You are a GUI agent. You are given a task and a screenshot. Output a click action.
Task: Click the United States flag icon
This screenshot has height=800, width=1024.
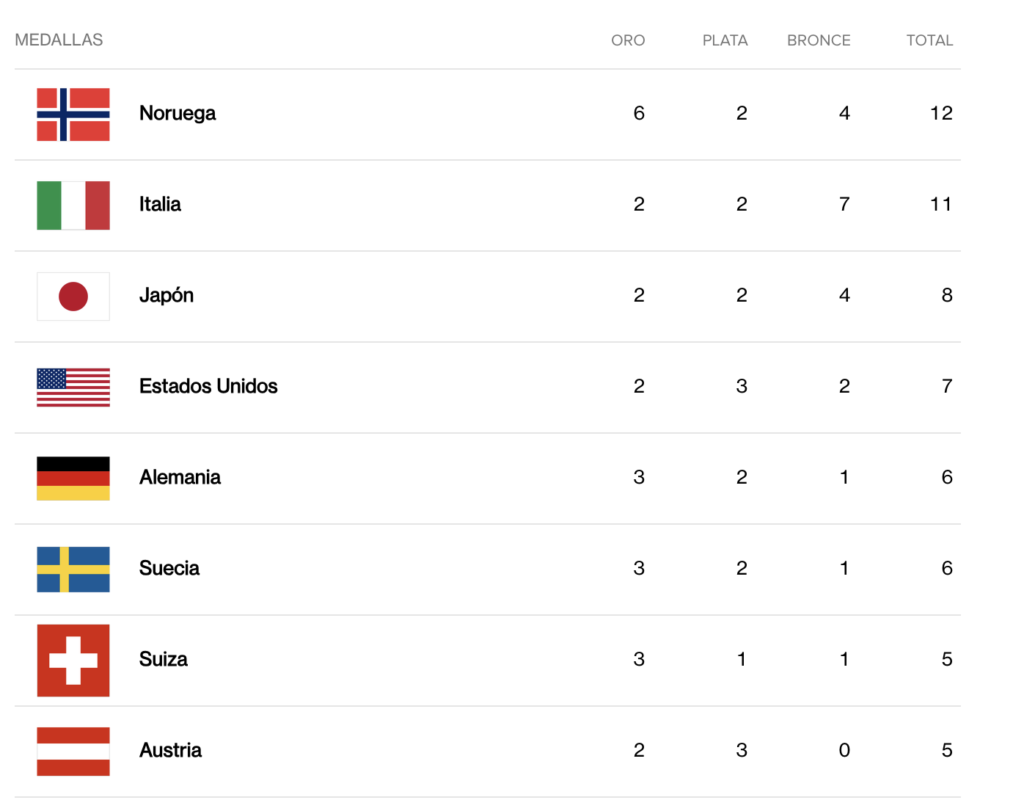(73, 387)
